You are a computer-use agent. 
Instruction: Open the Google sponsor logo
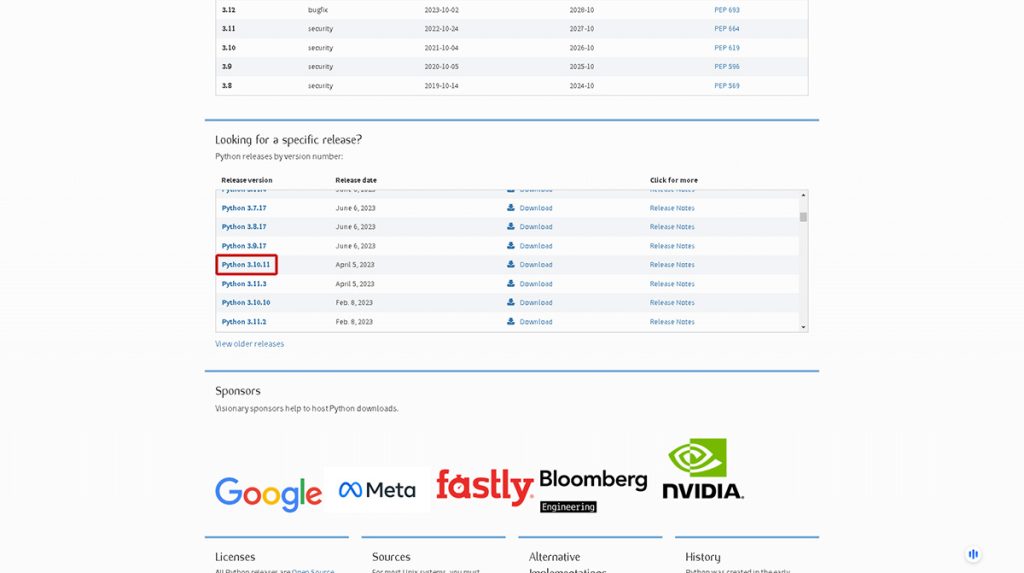click(268, 492)
